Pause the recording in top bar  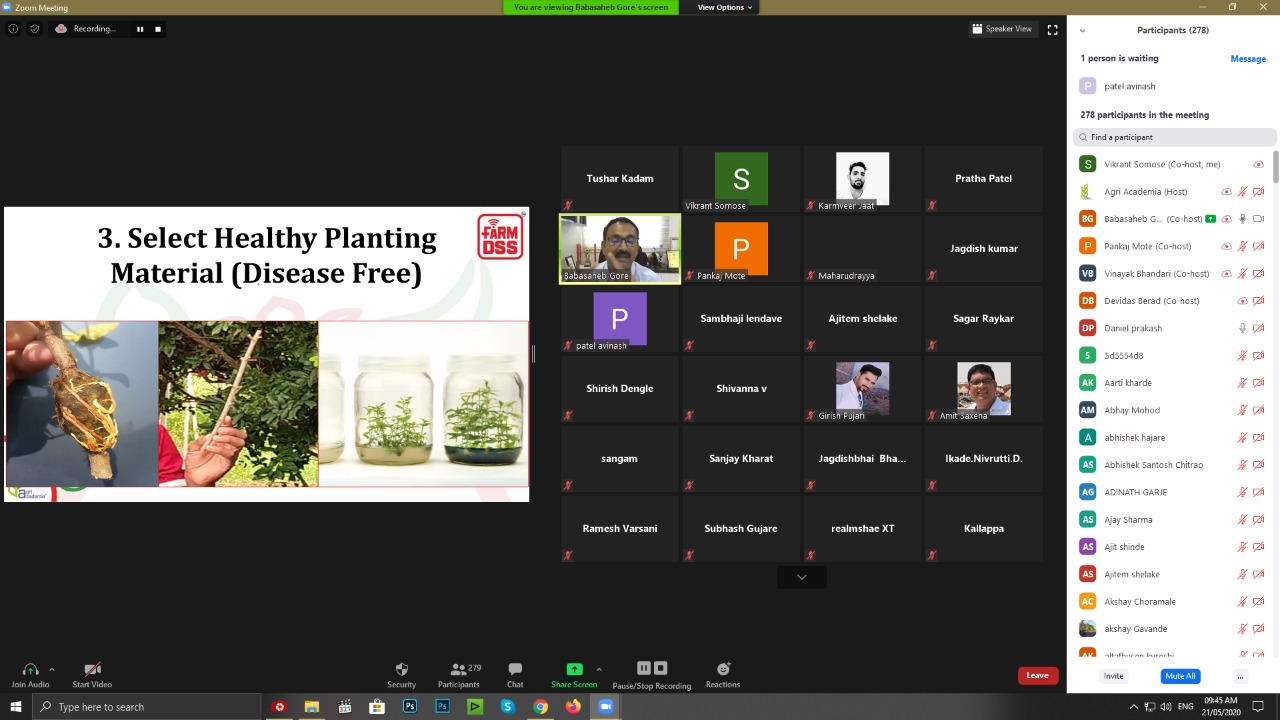pyautogui.click(x=140, y=29)
